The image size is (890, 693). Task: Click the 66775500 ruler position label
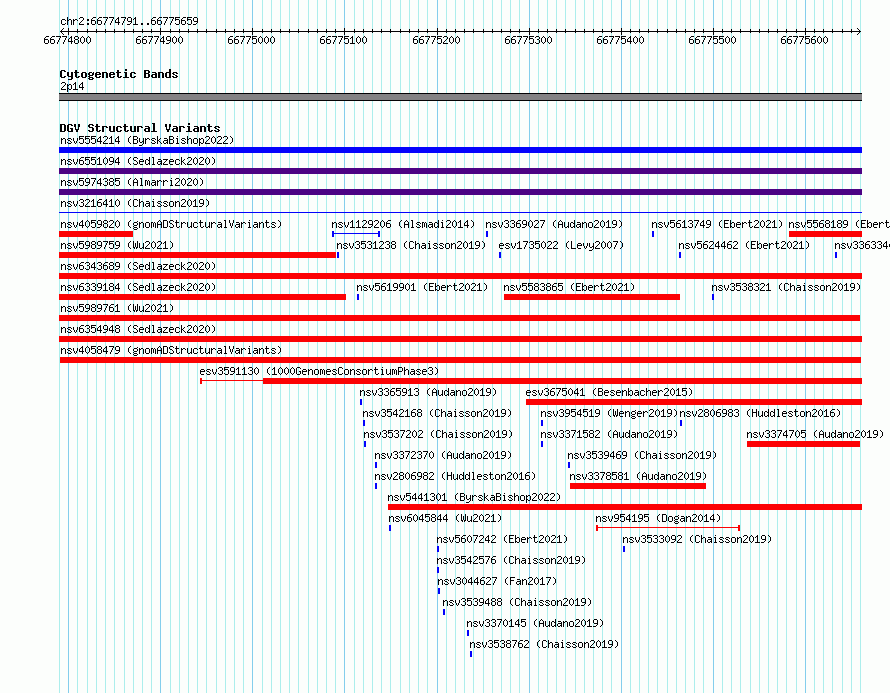pos(712,40)
